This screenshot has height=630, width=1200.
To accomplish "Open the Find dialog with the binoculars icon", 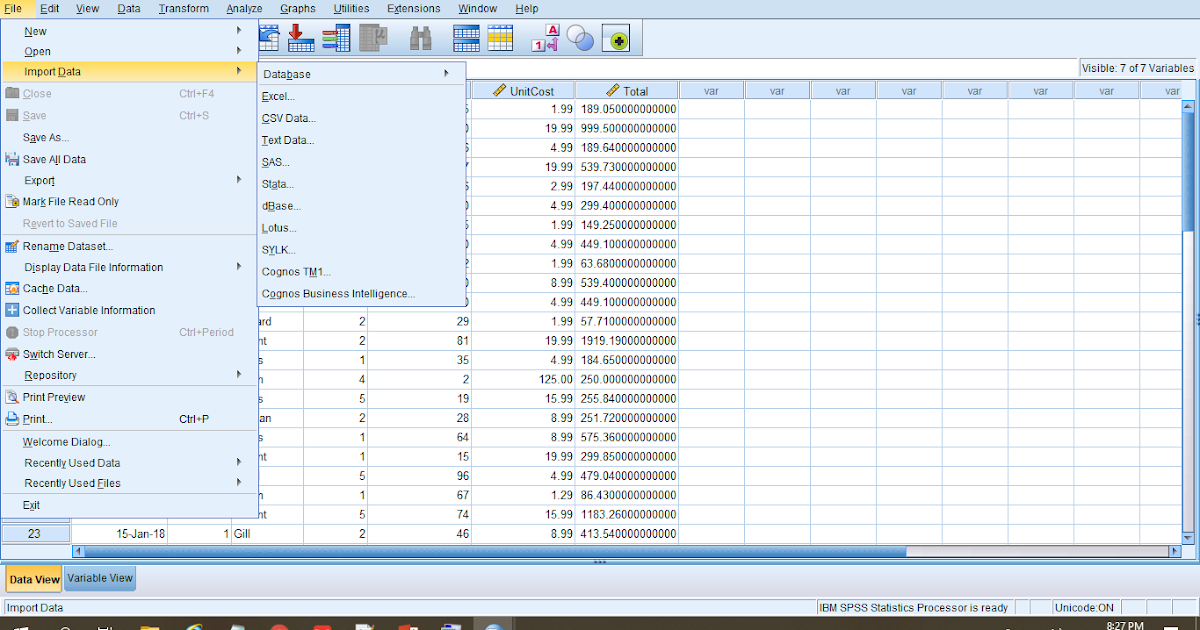I will tap(421, 38).
